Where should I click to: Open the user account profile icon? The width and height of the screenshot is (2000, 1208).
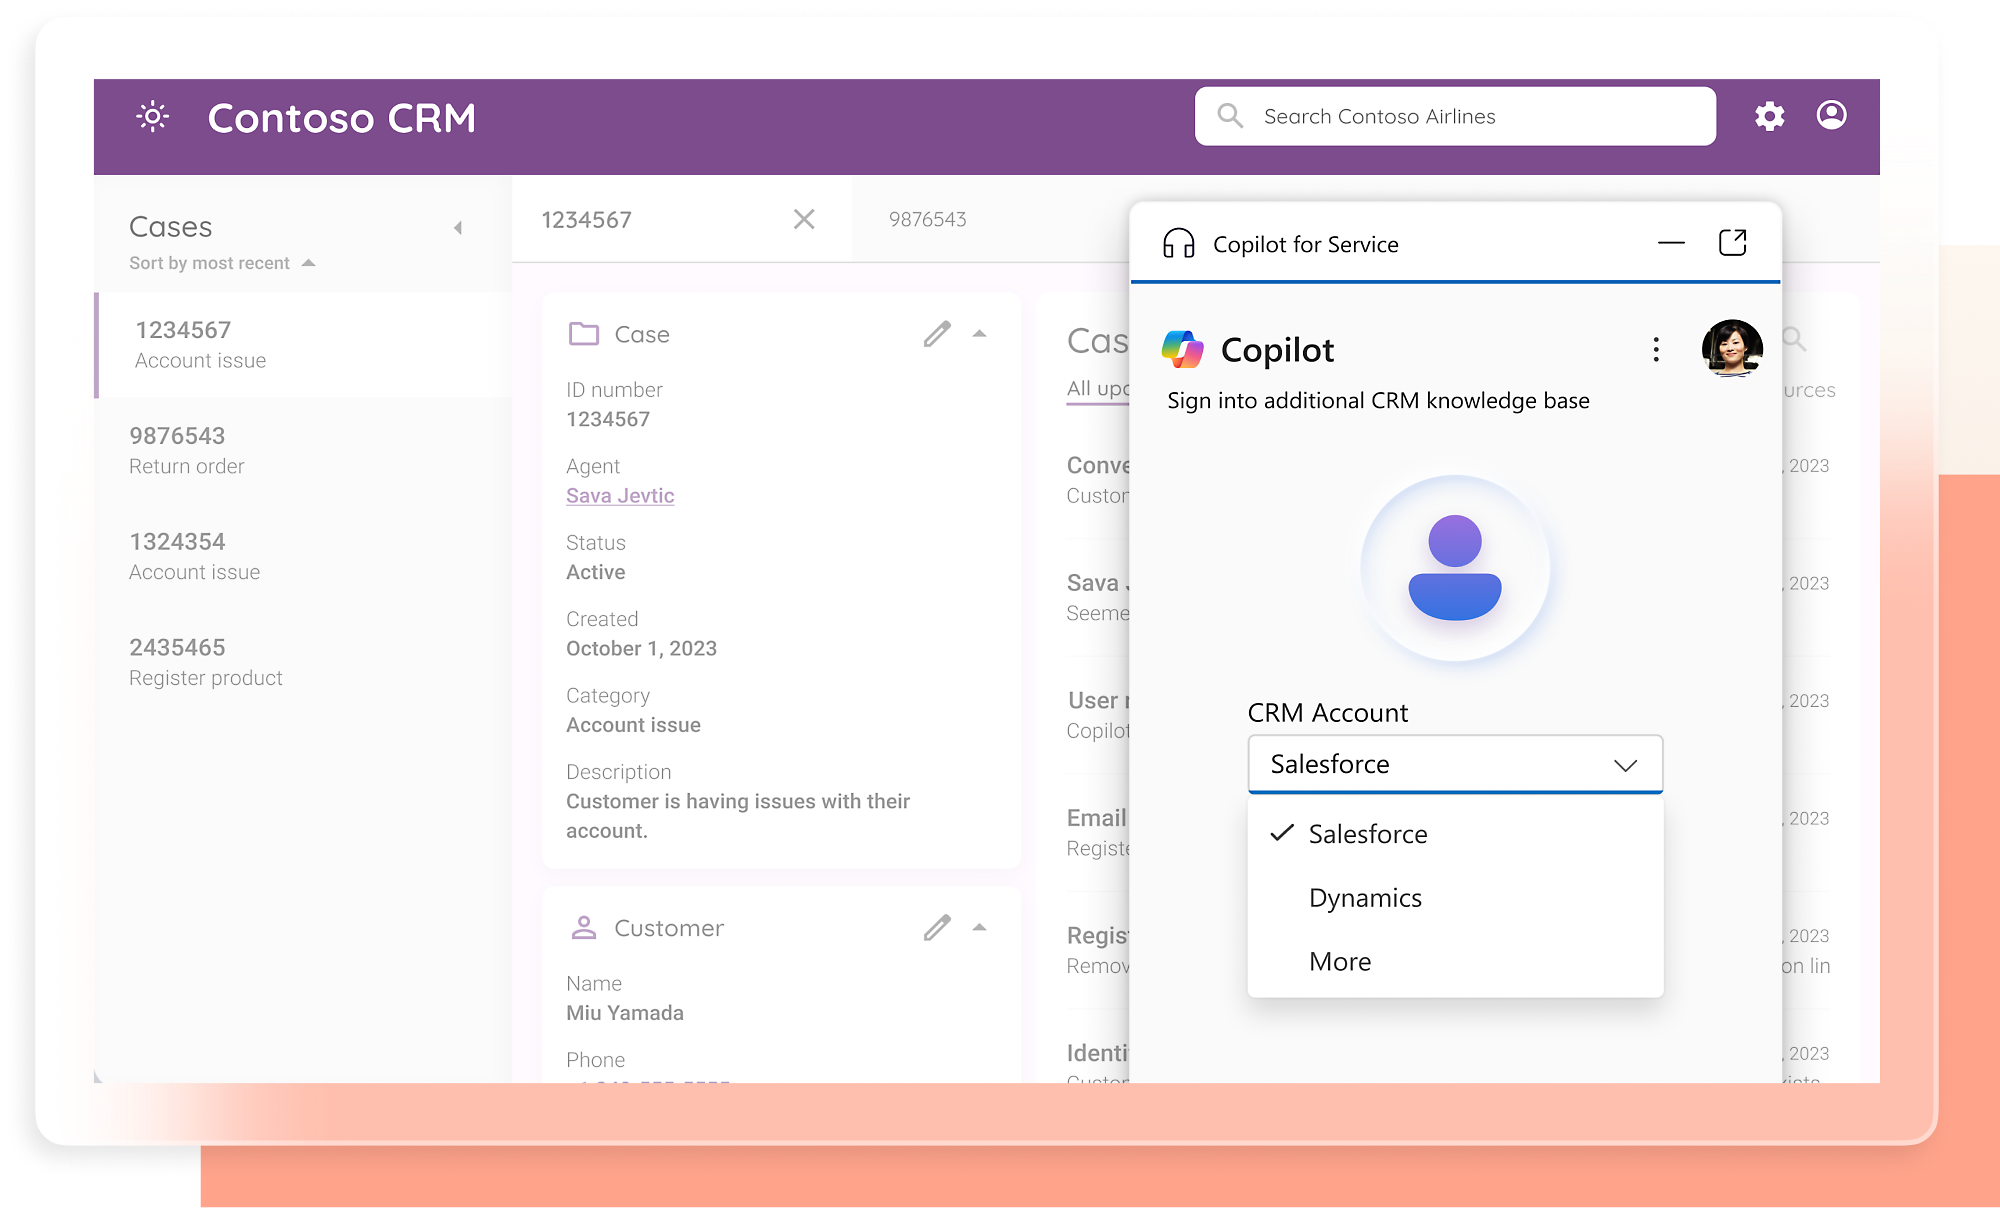point(1831,115)
